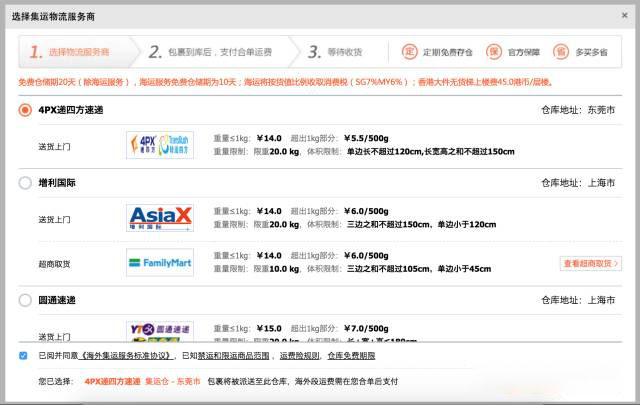Click selected 集运仓 - 东莞市 text
The height and width of the screenshot is (405, 640).
click(173, 381)
